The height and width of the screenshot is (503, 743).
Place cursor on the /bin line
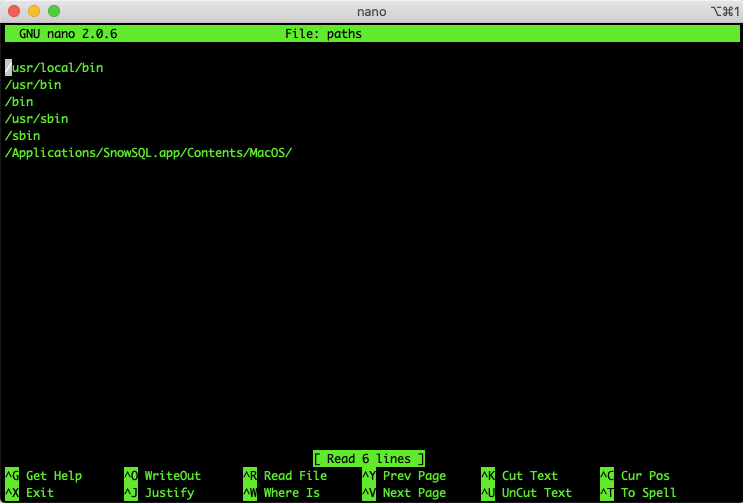[x=20, y=102]
